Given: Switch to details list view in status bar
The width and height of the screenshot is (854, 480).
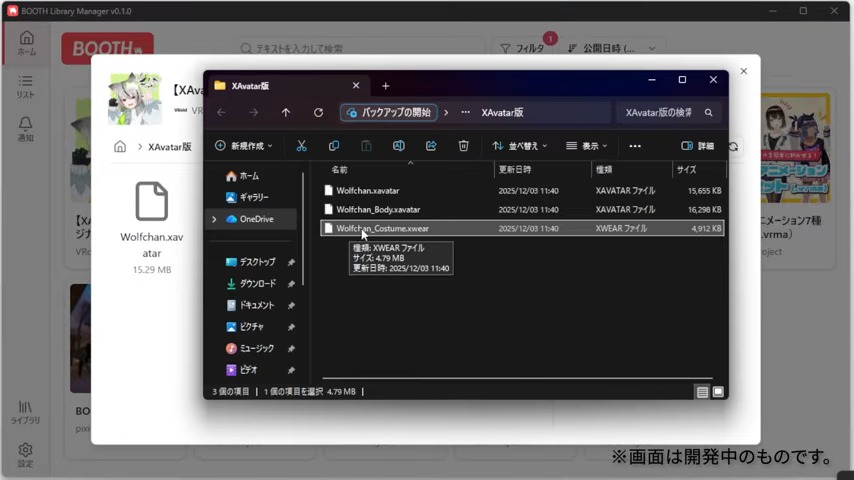Looking at the screenshot, I should [x=703, y=392].
